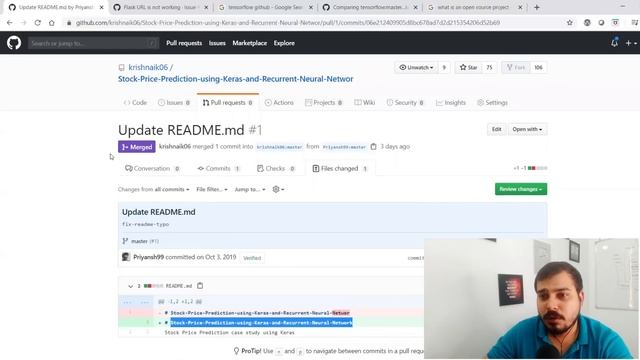Open the Files changed tab
640x360 pixels.
point(340,168)
